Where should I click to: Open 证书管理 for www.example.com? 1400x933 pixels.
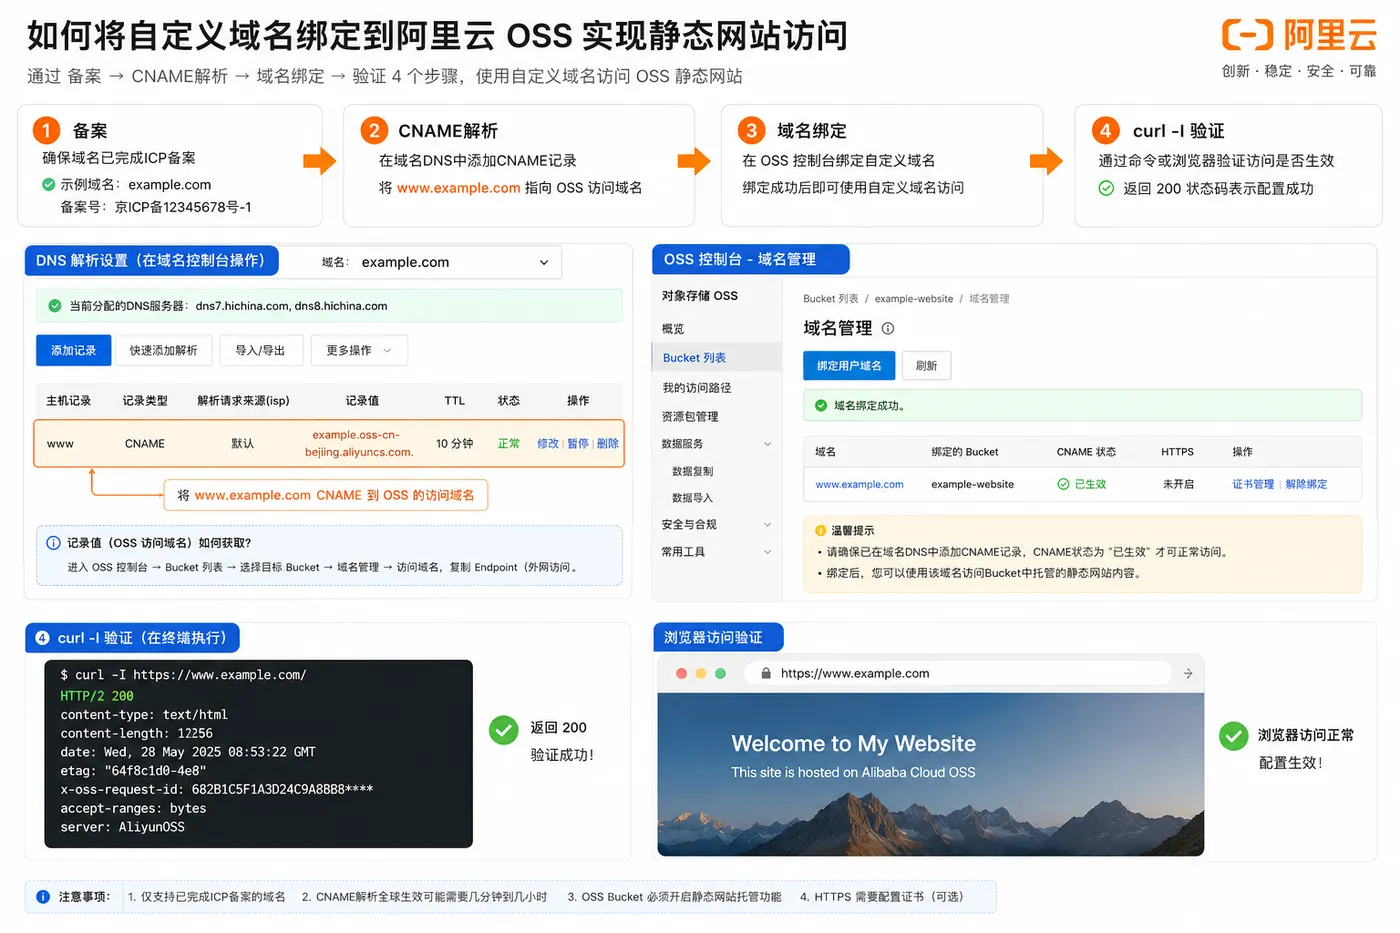click(x=1253, y=484)
